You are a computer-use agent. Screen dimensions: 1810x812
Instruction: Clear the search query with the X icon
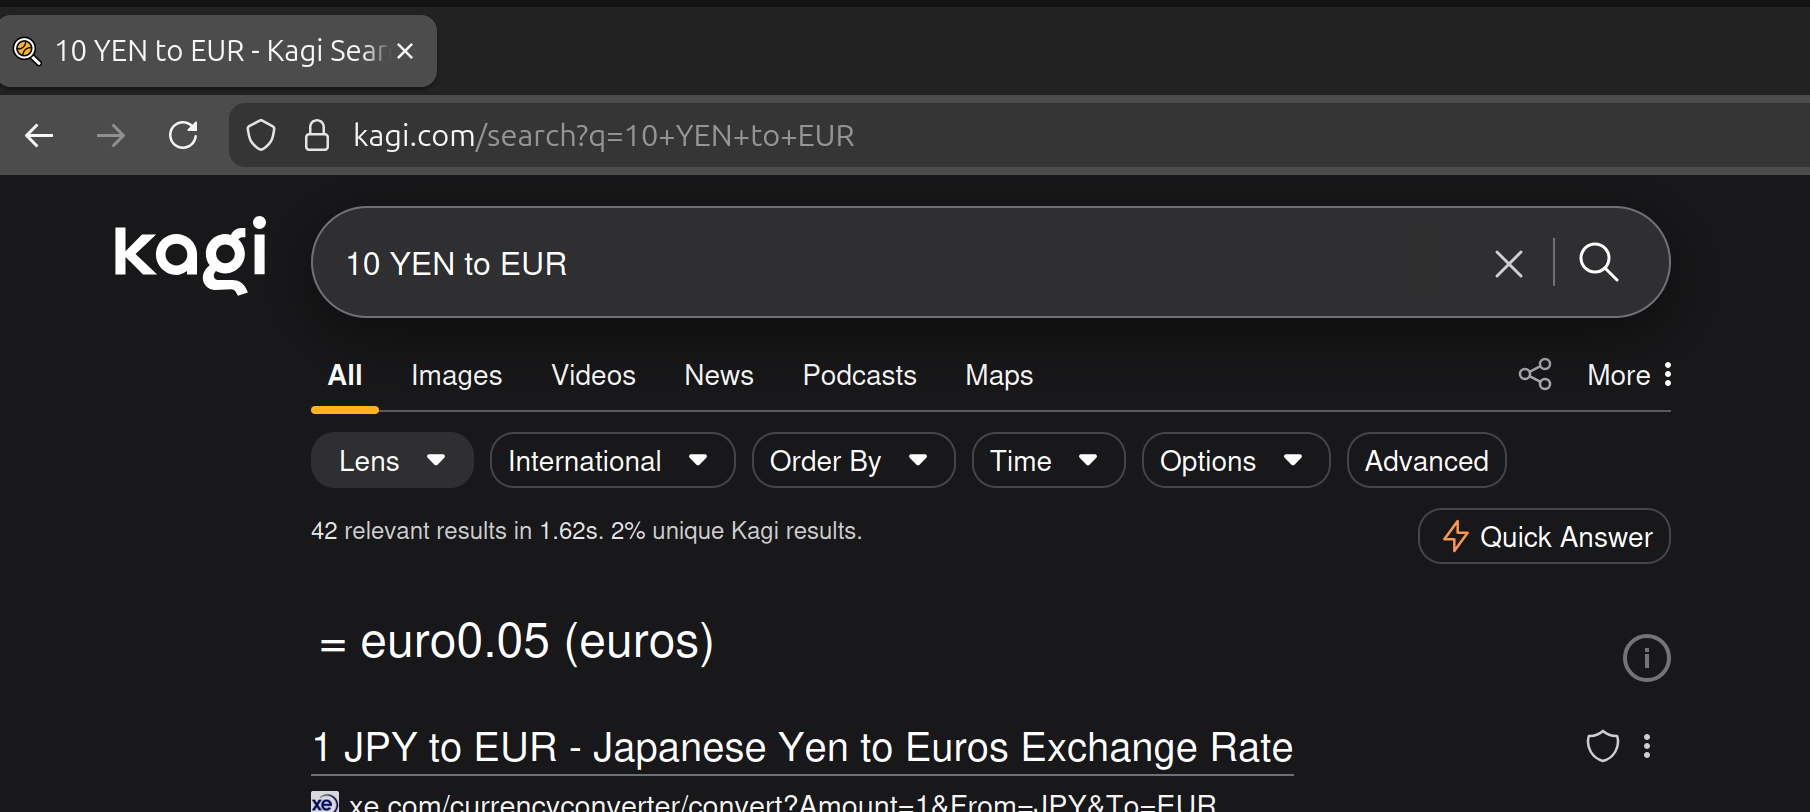coord(1508,264)
